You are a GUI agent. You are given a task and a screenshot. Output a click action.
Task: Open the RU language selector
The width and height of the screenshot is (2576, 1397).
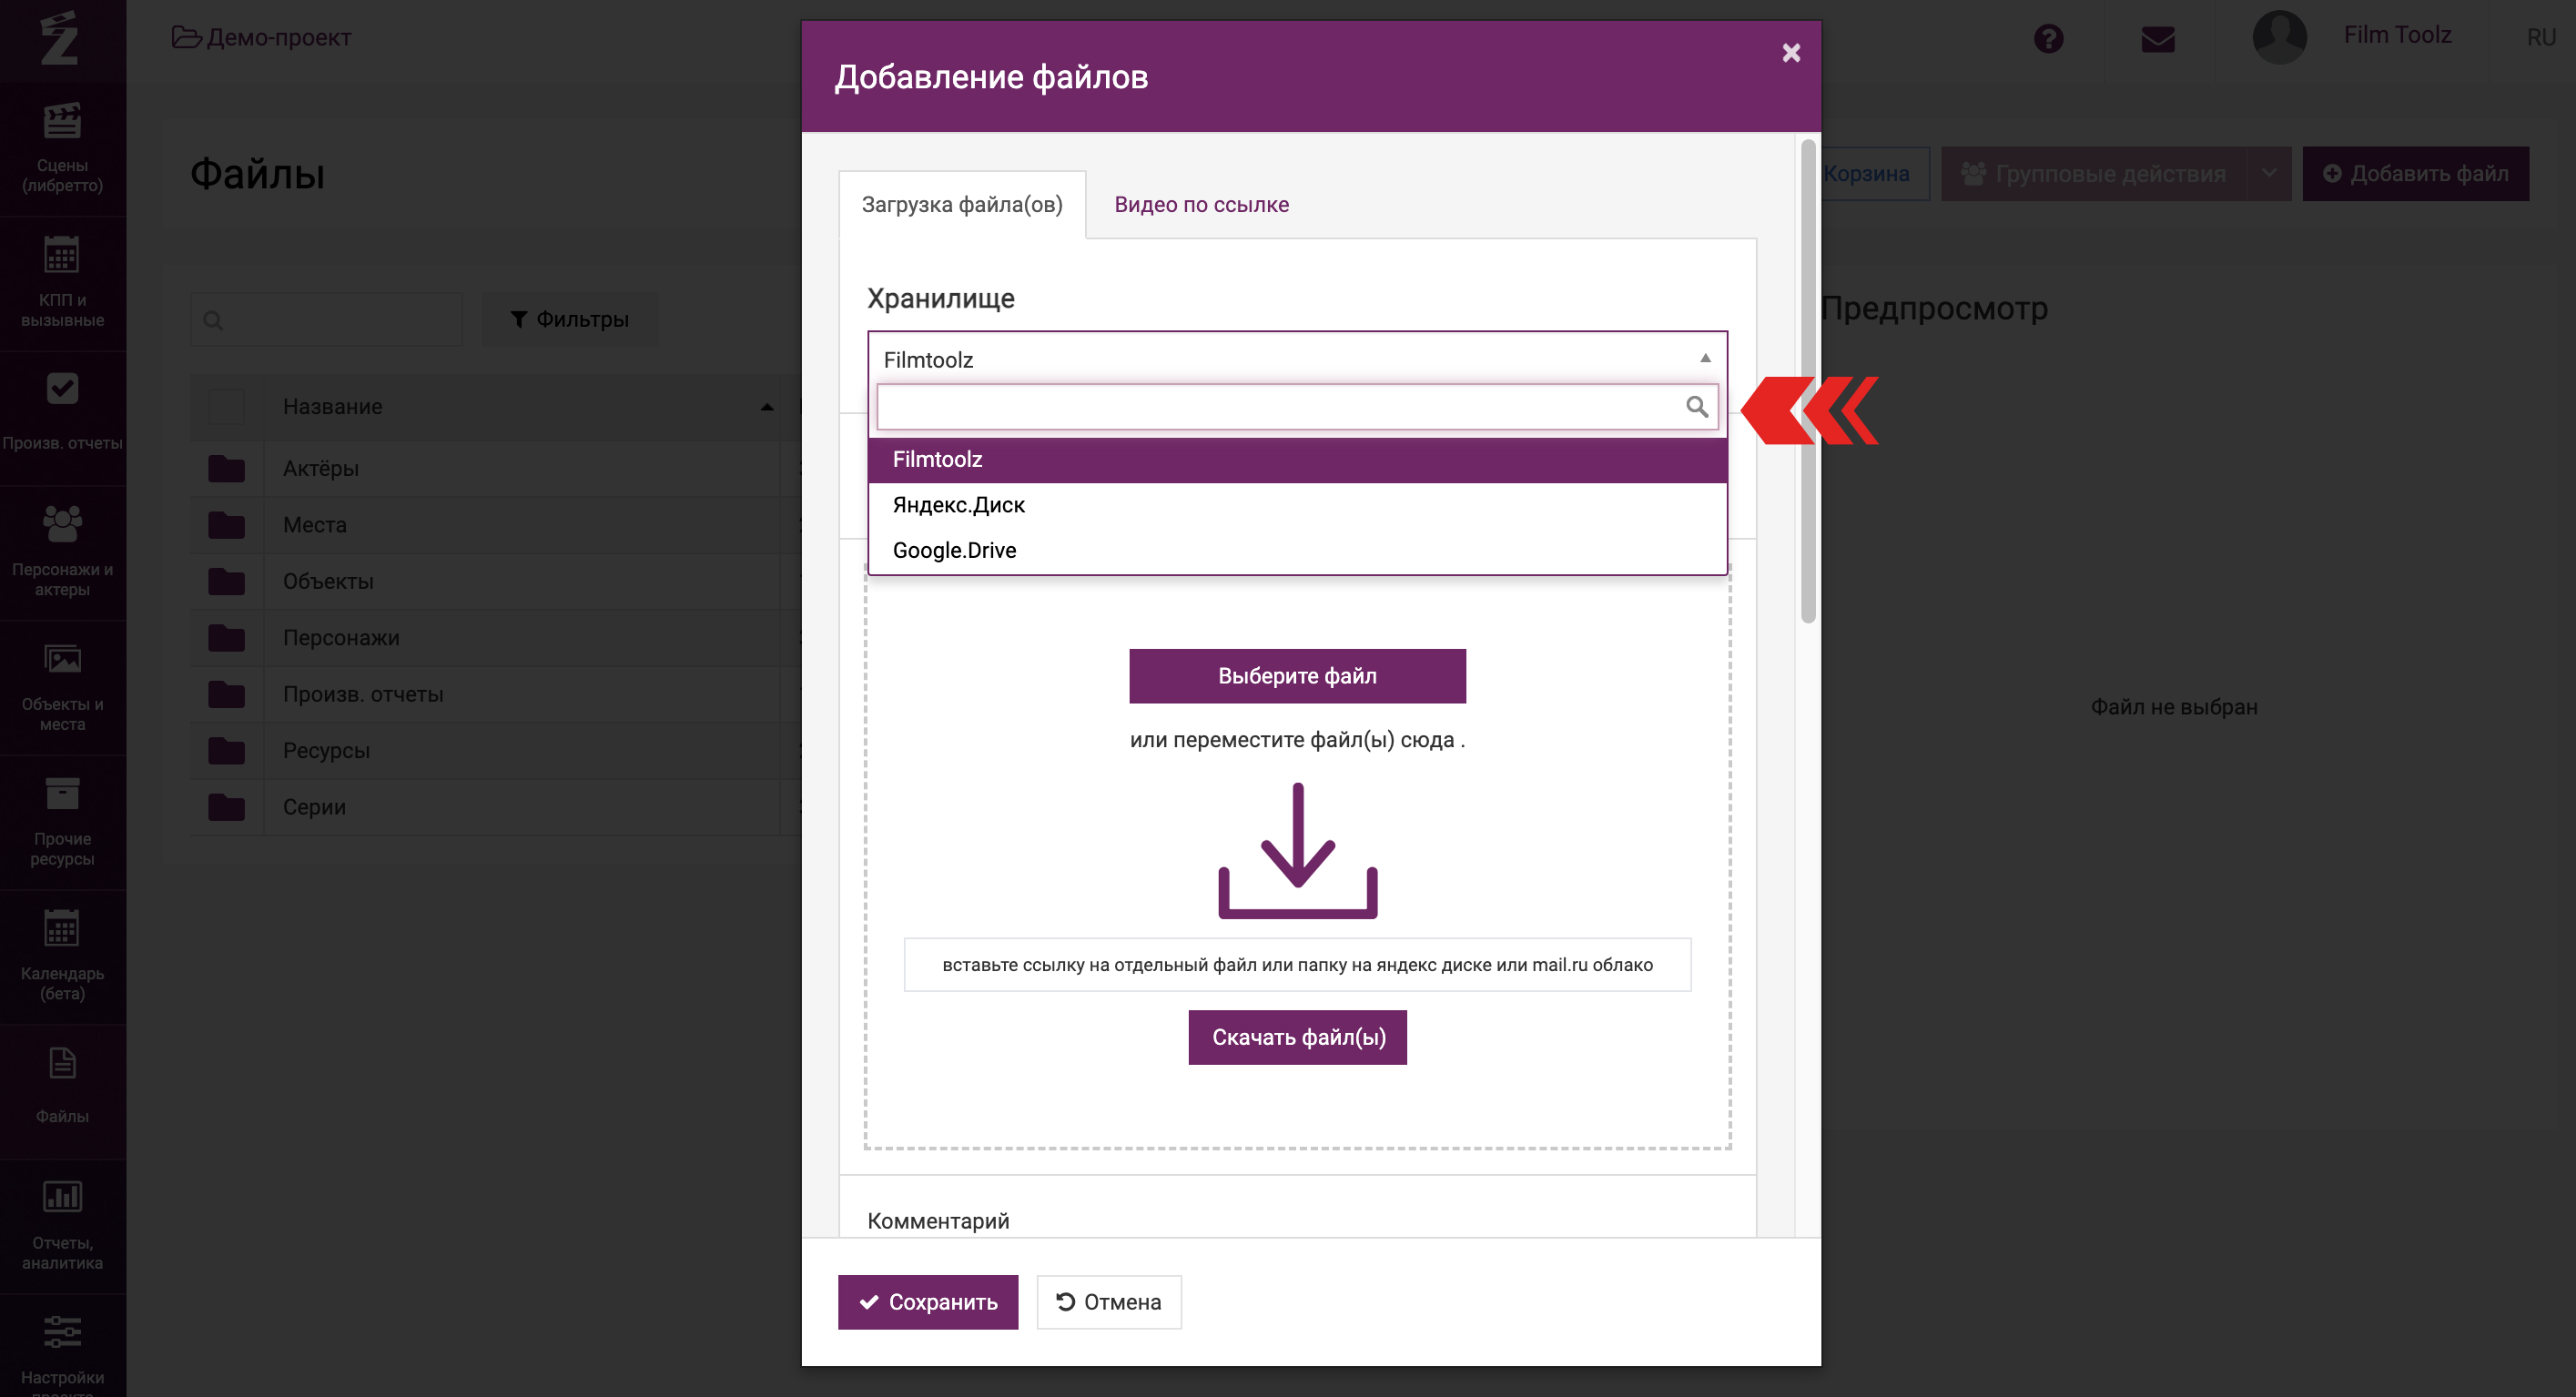[2541, 38]
